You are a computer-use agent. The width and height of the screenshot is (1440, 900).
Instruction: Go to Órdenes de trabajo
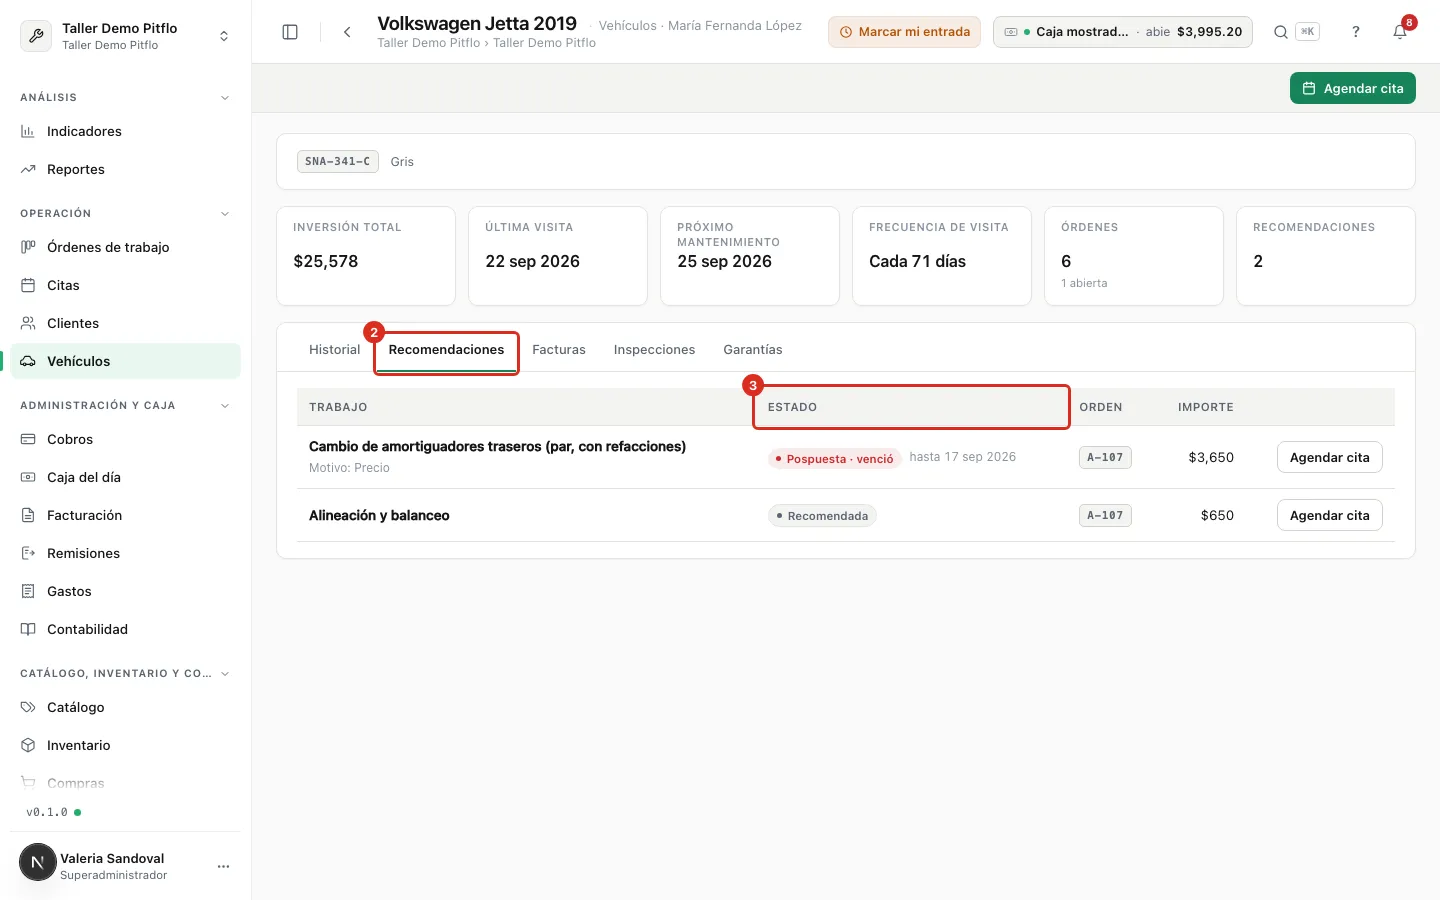click(x=125, y=247)
